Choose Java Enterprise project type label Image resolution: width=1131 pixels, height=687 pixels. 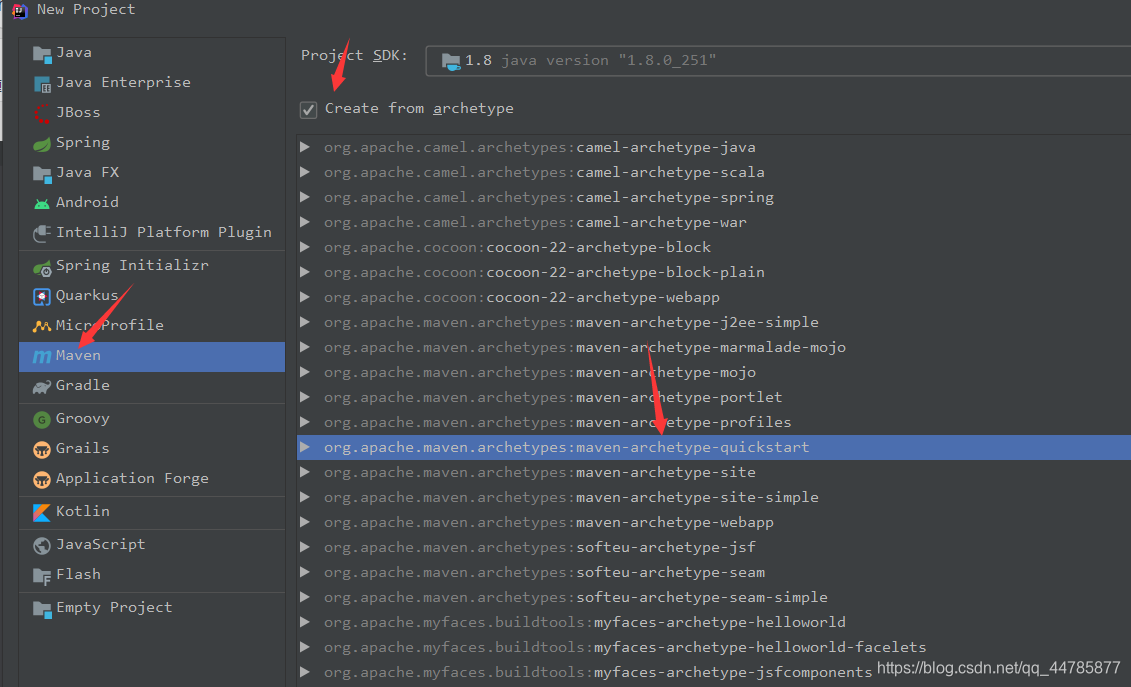pyautogui.click(x=123, y=82)
